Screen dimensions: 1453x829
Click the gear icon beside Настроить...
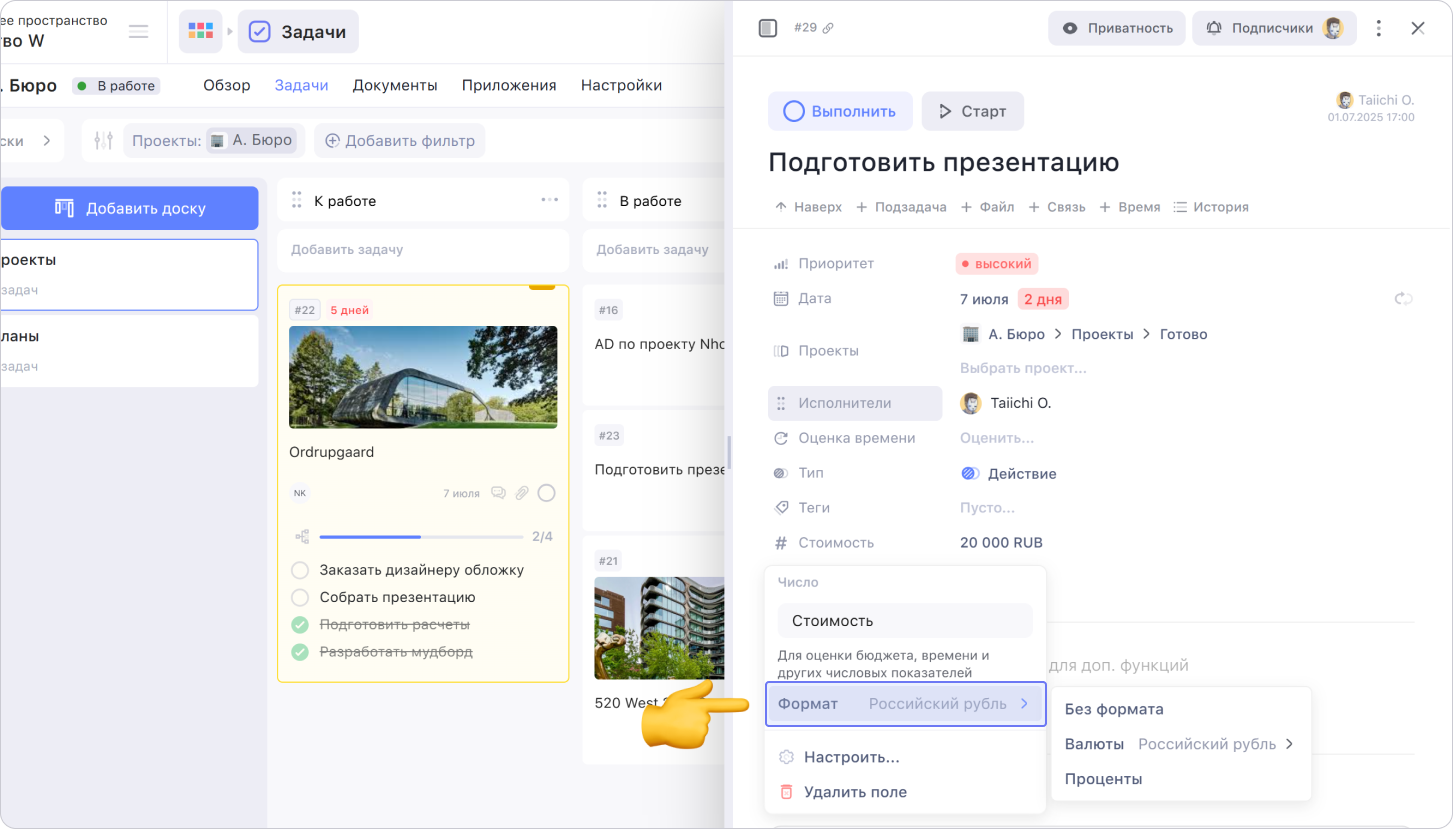(x=786, y=757)
